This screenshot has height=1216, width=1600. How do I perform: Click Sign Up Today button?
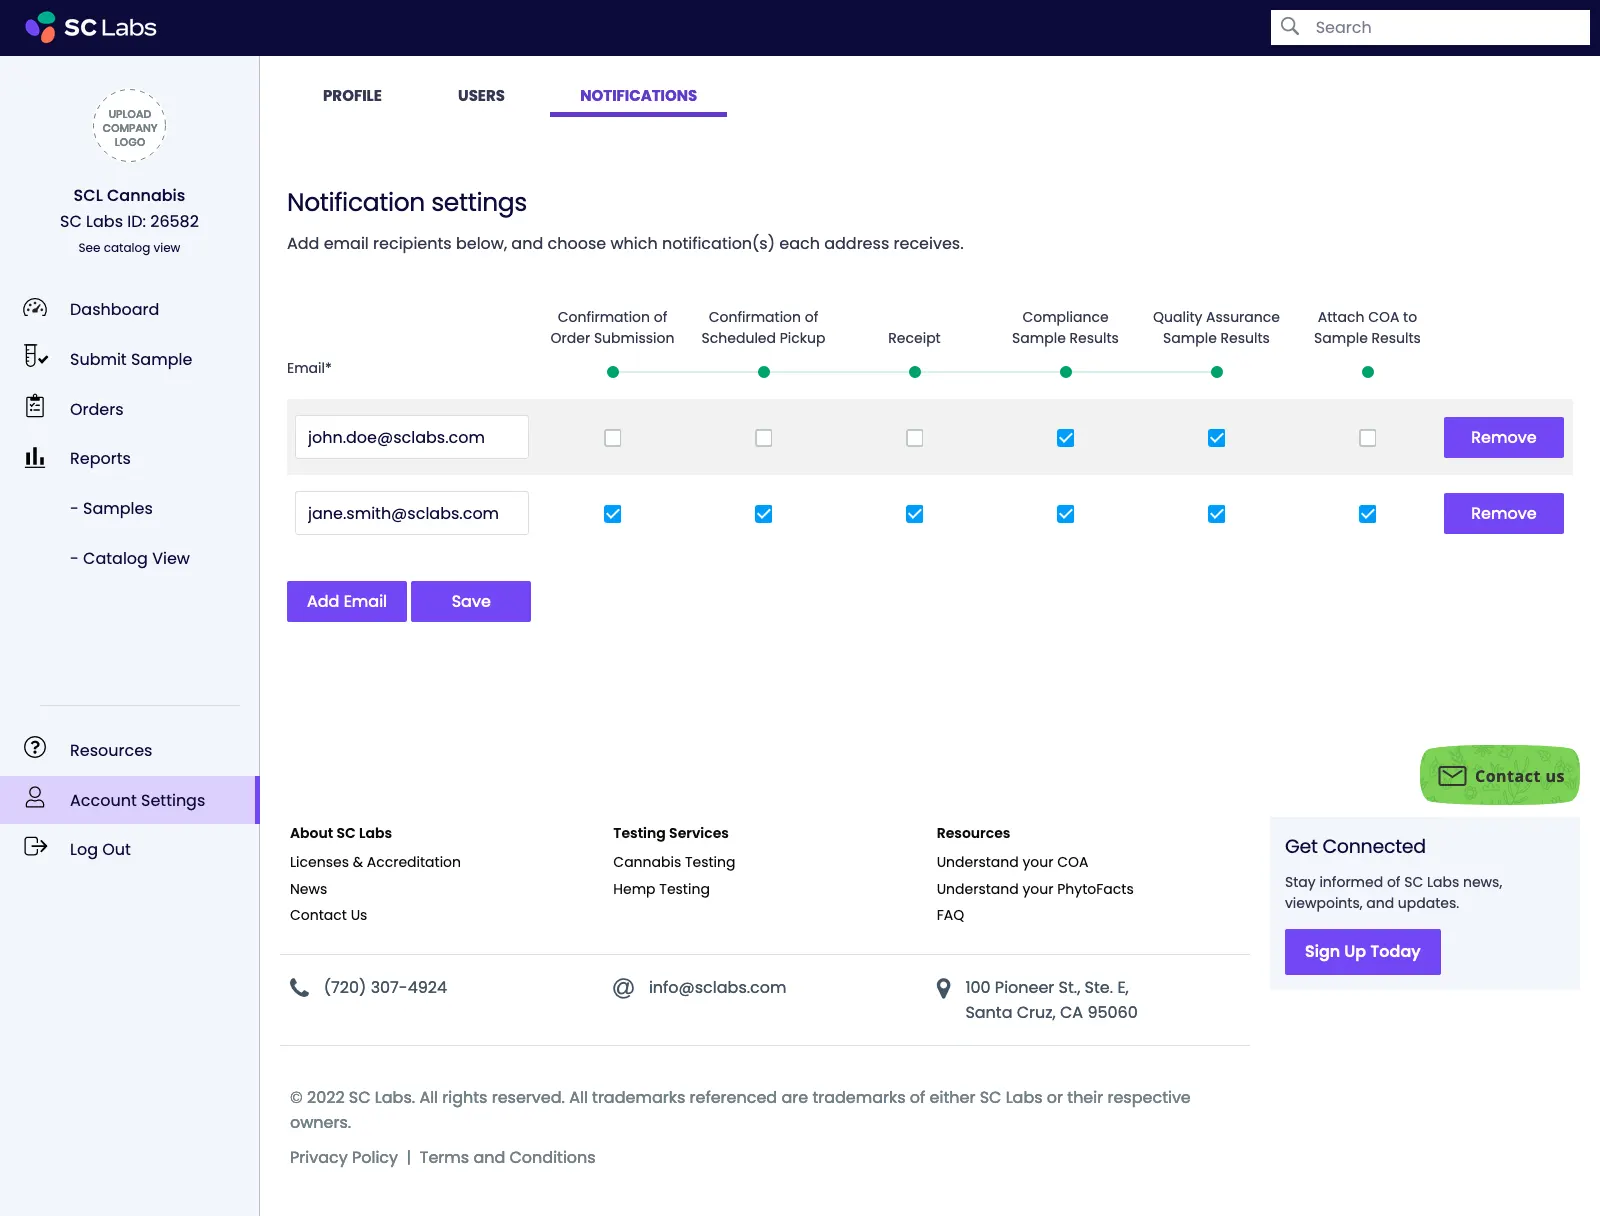(x=1362, y=951)
